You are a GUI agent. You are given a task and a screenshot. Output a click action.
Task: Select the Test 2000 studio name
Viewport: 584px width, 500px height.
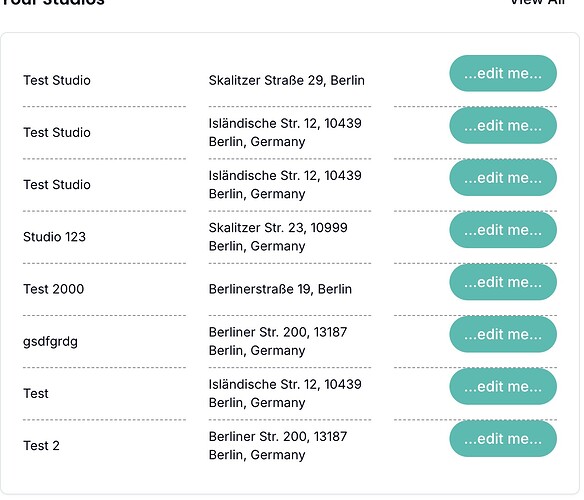pyautogui.click(x=54, y=289)
